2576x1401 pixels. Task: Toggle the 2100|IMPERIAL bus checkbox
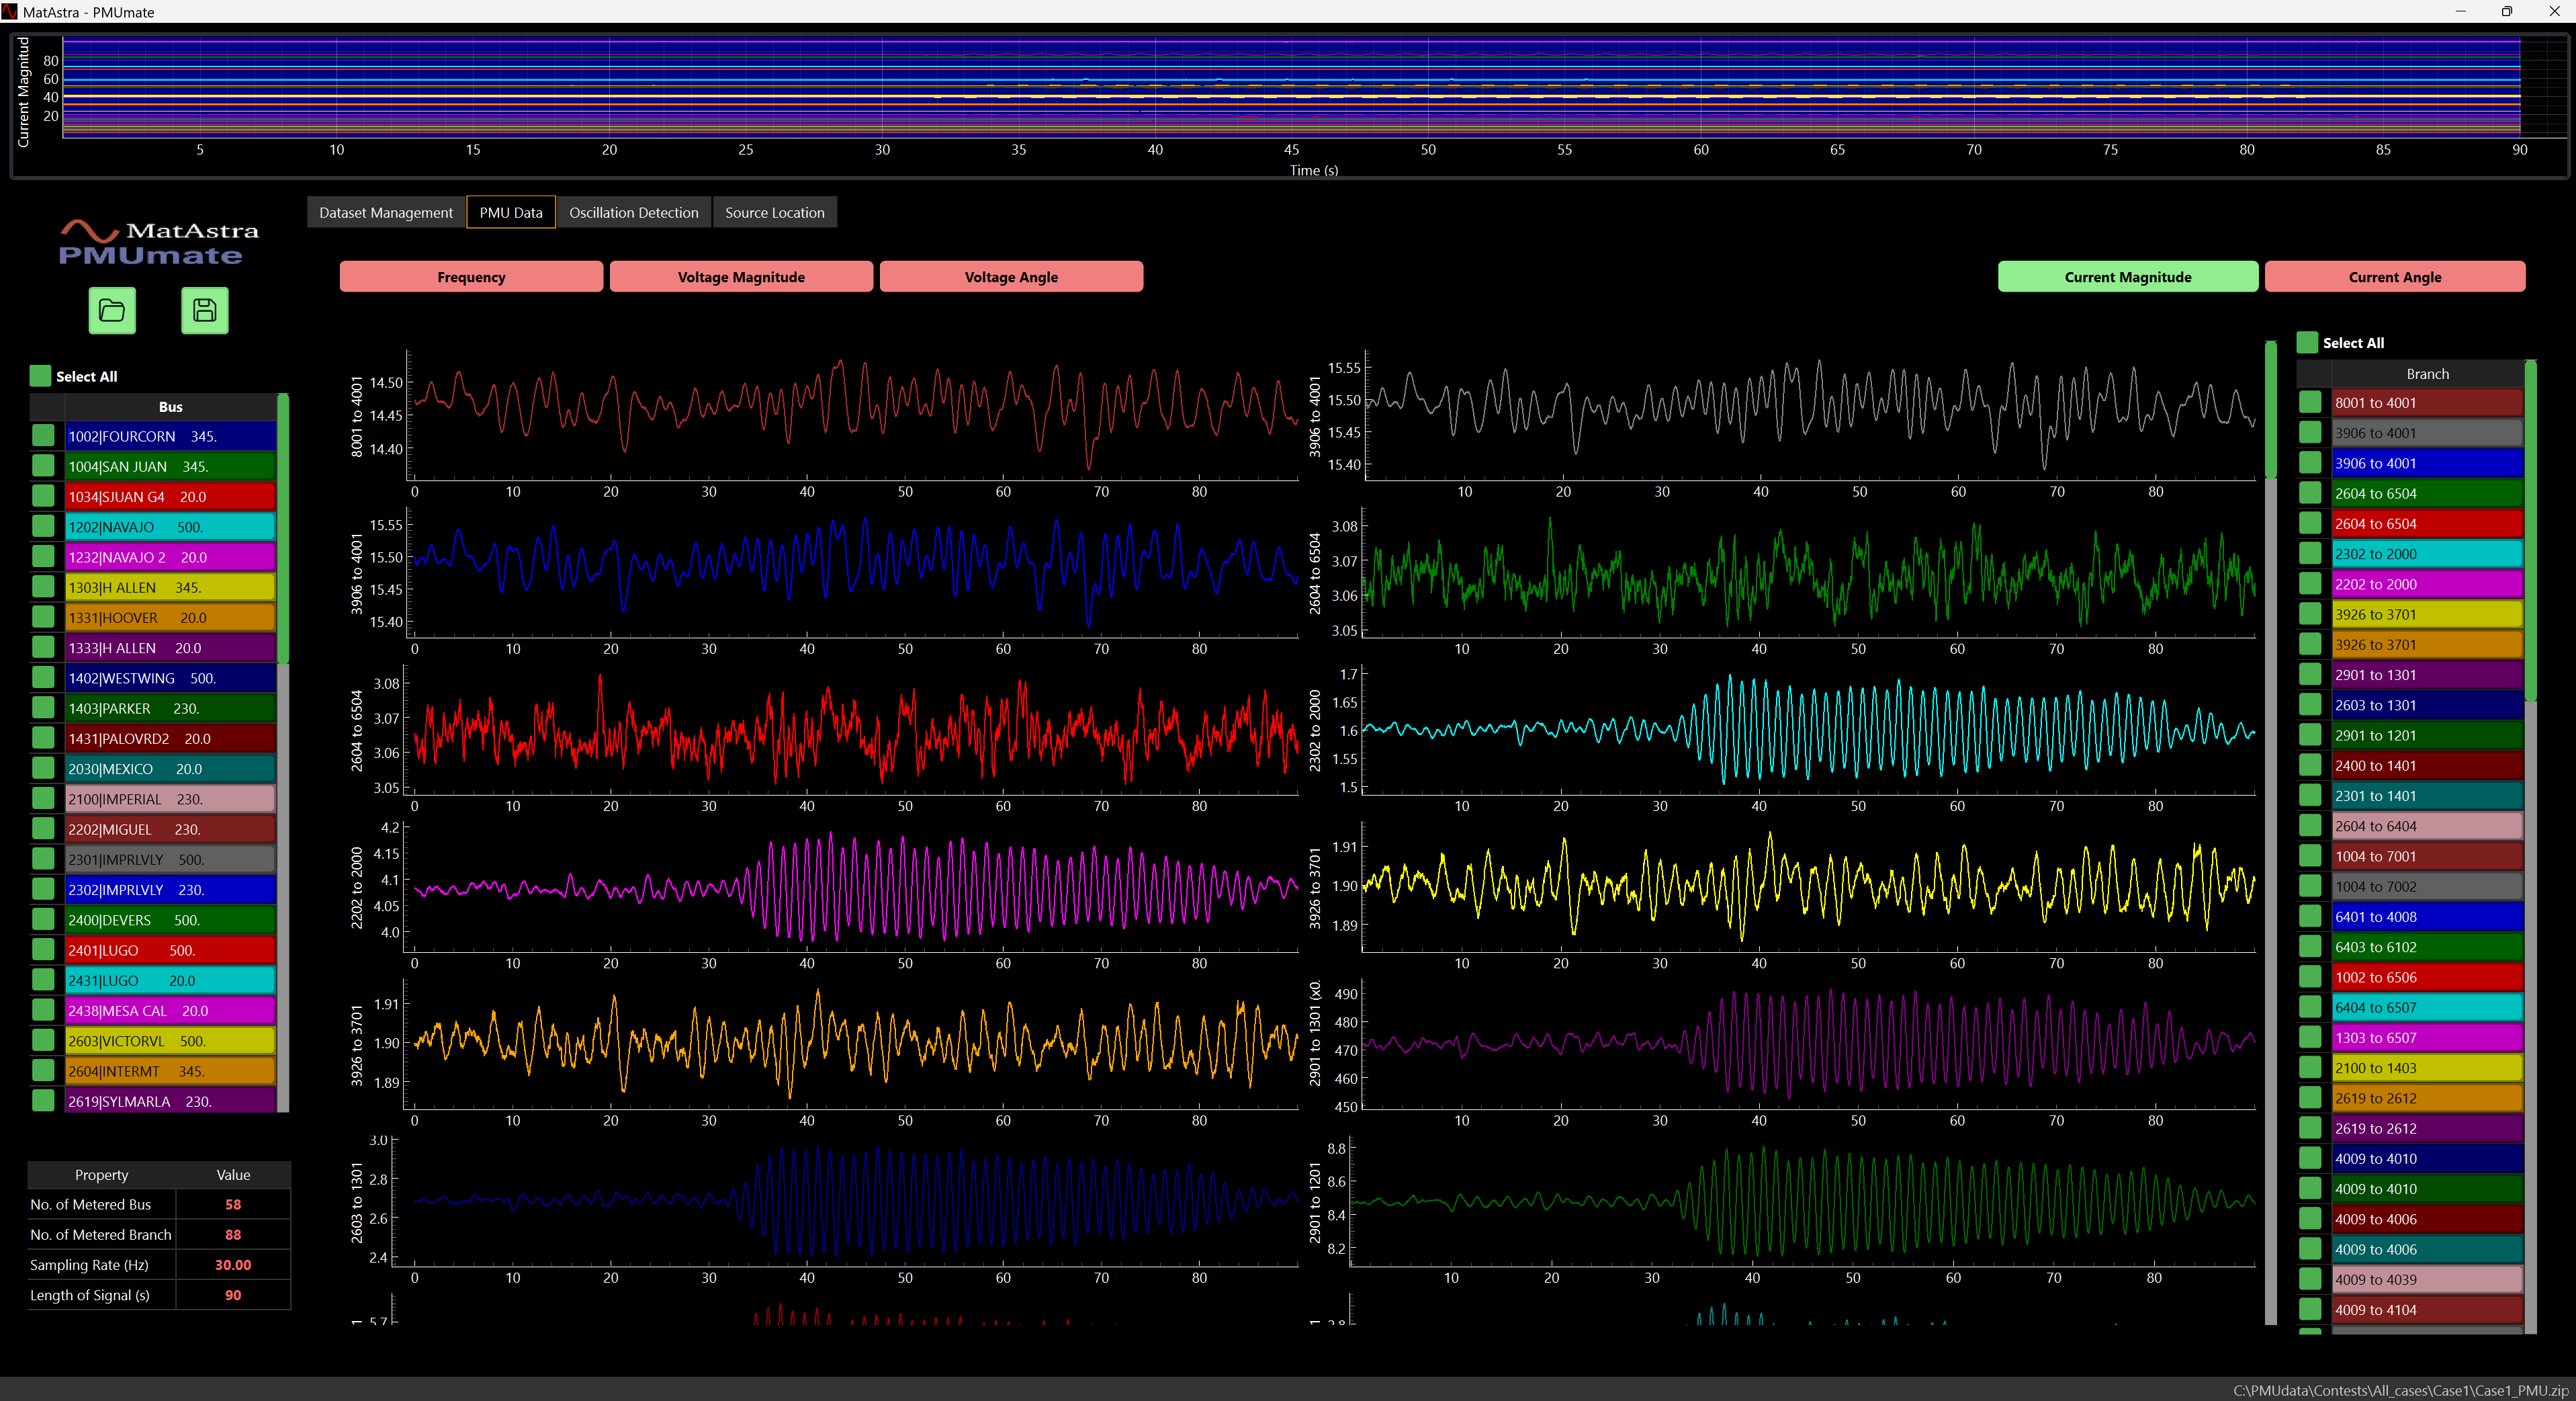[x=43, y=799]
